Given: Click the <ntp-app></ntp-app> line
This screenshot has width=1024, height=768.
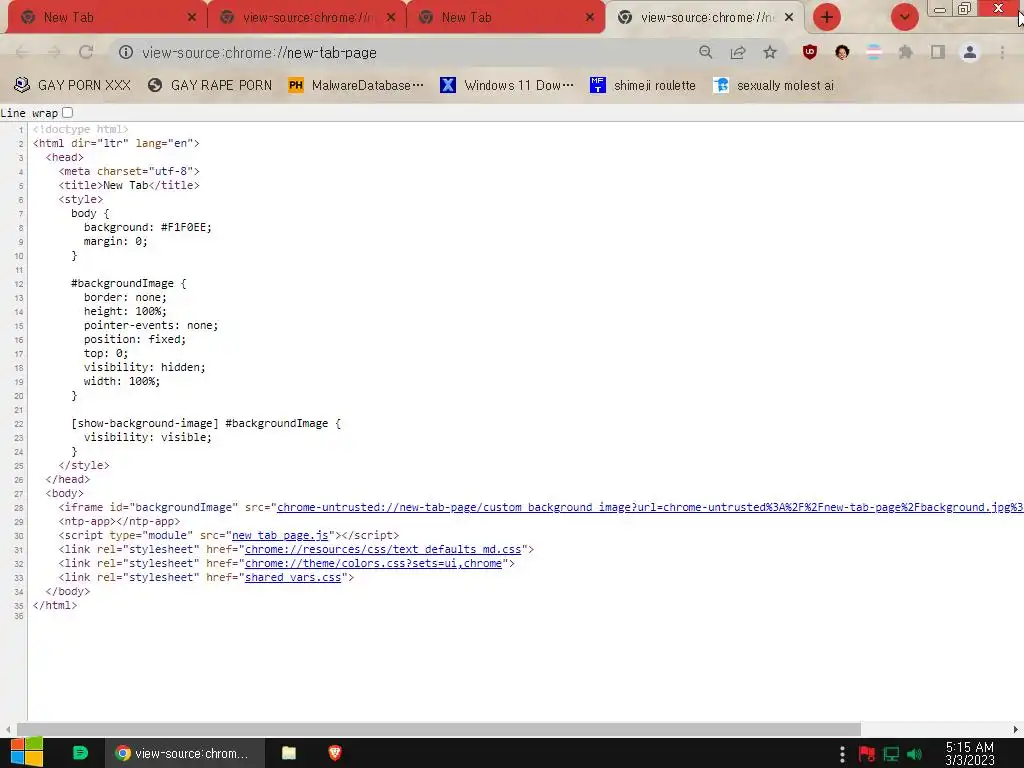Looking at the screenshot, I should (119, 521).
